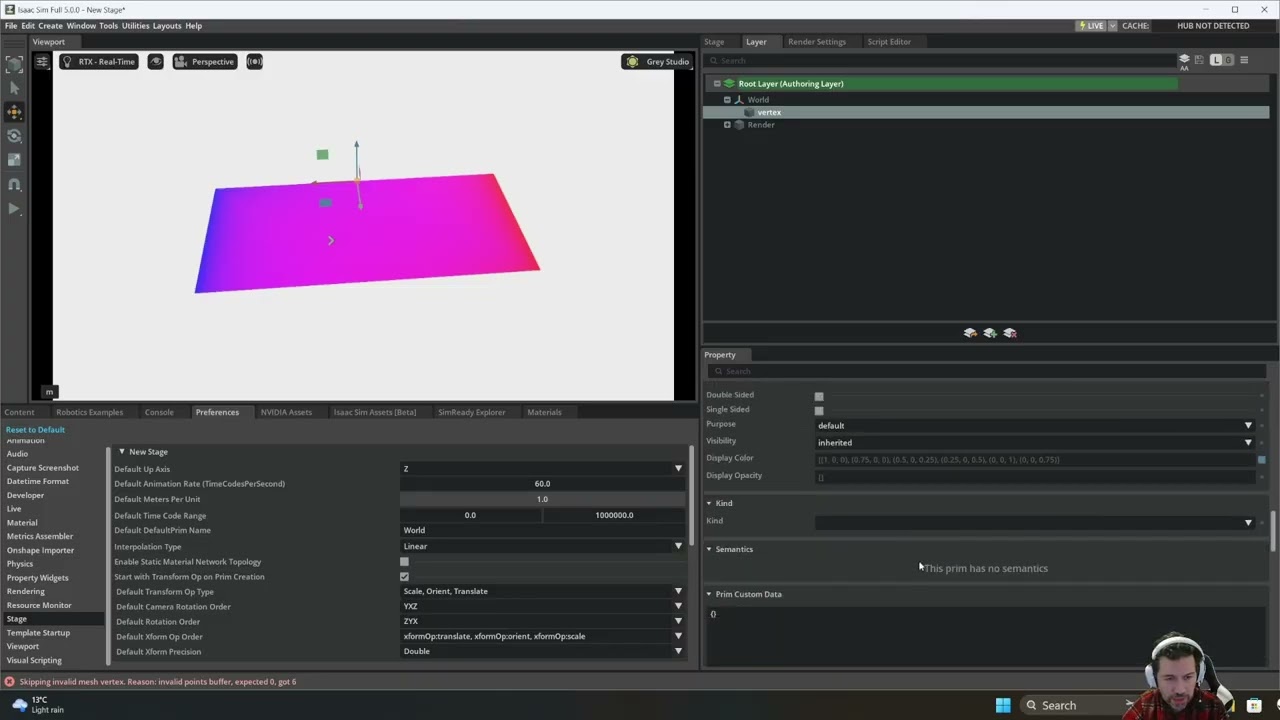The image size is (1280, 720).
Task: Open the Purpose dropdown
Action: click(1035, 425)
